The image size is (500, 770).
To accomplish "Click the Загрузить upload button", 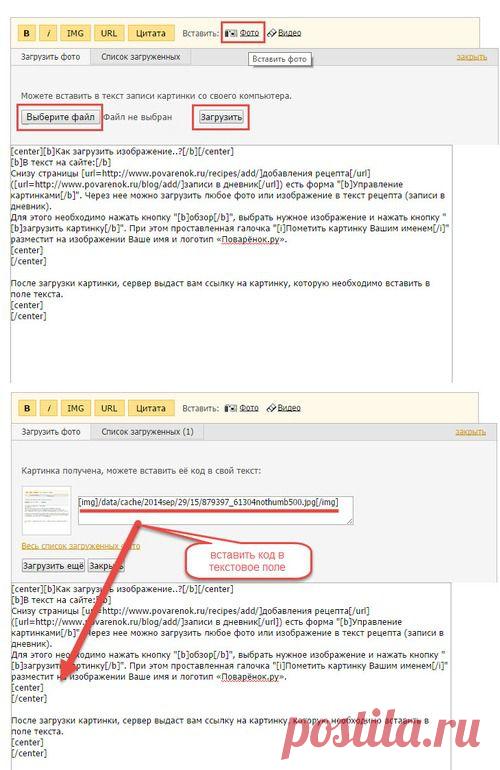I will click(x=221, y=117).
